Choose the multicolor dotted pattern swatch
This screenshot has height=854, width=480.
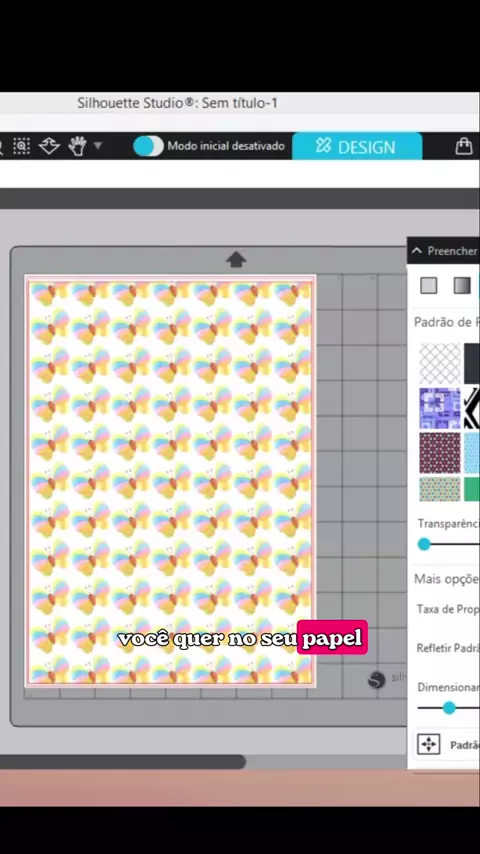(440, 489)
